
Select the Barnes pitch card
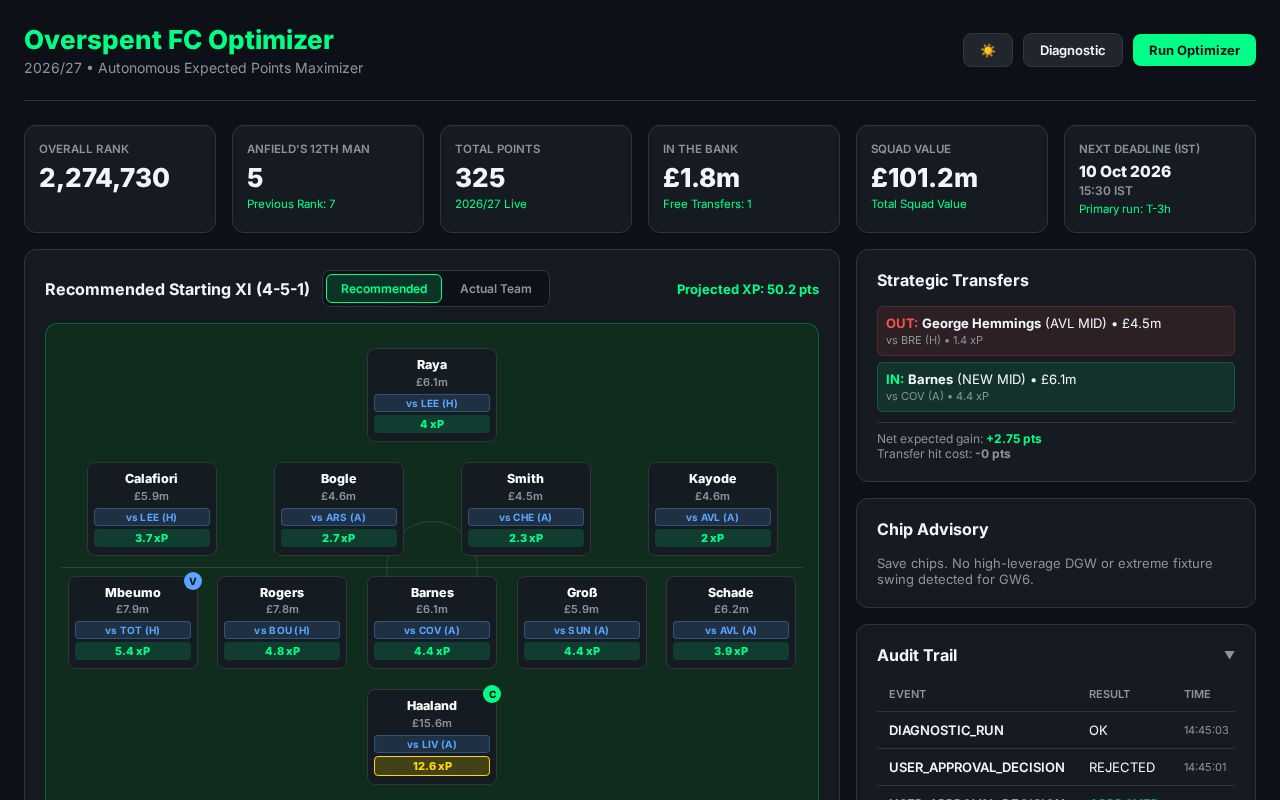(x=432, y=622)
